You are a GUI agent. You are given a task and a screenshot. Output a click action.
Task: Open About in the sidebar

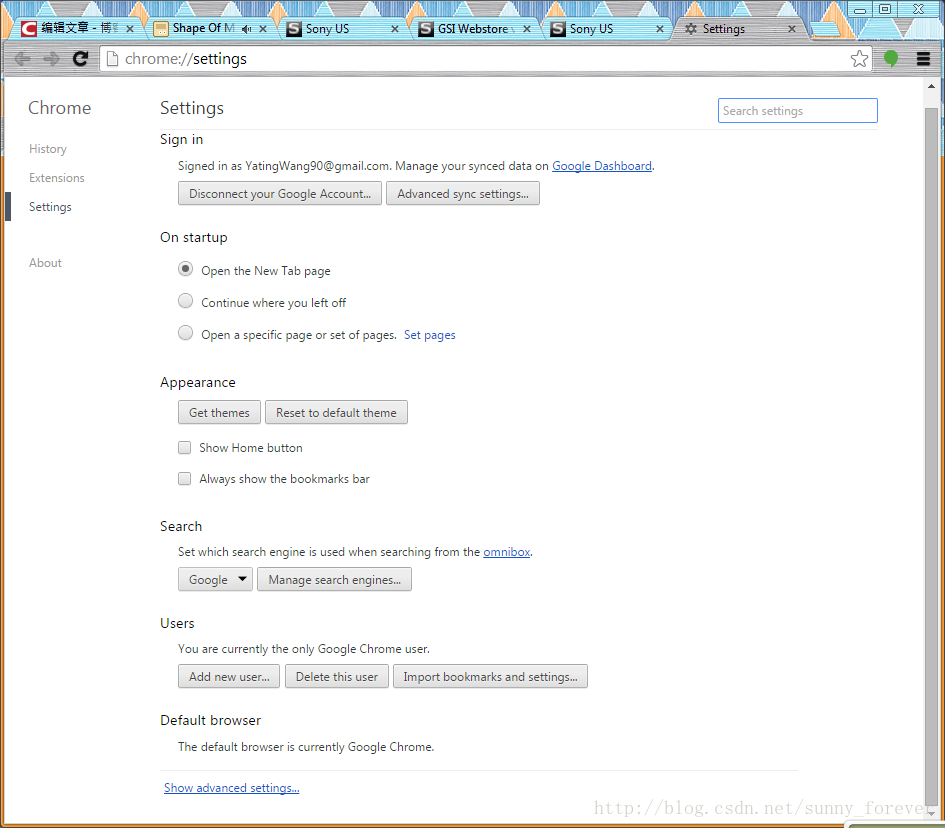[45, 263]
